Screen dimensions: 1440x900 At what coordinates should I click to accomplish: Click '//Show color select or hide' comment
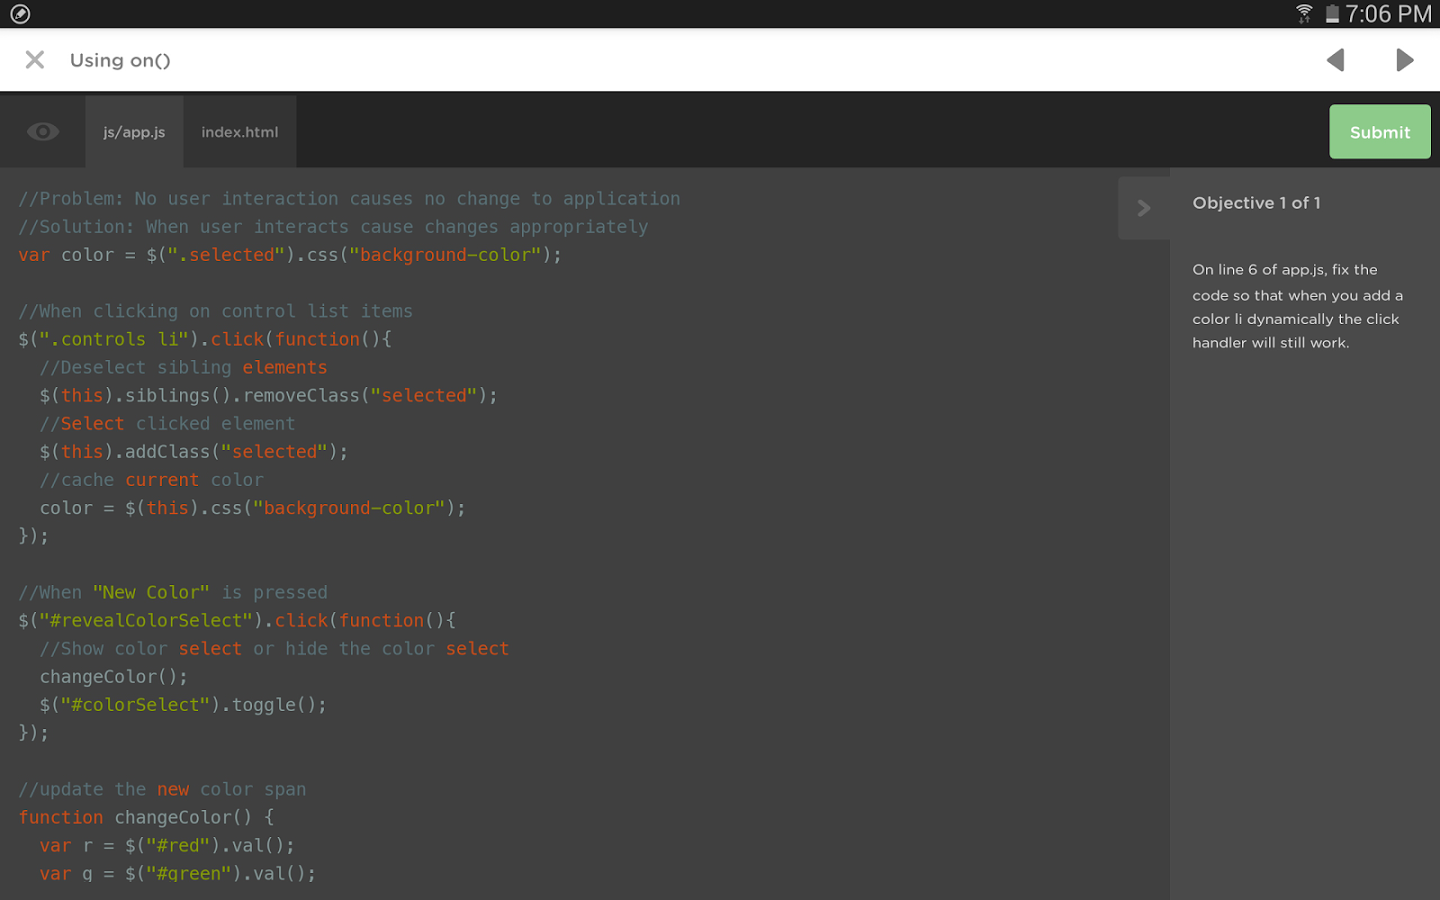tap(274, 648)
